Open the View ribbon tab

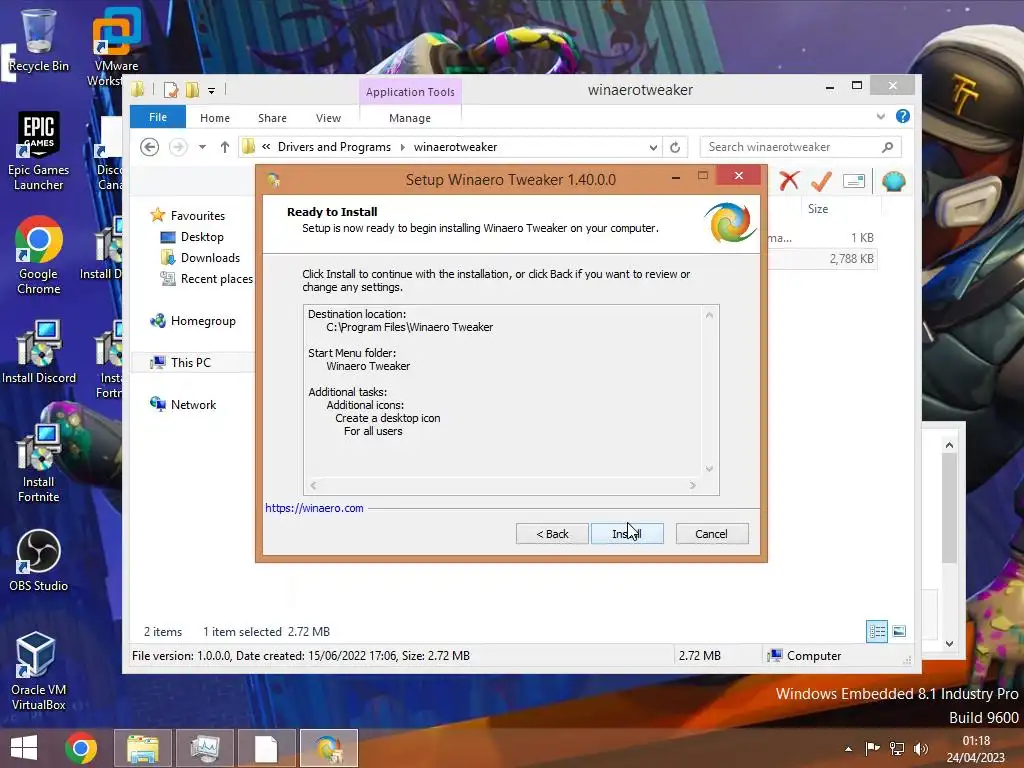click(328, 118)
